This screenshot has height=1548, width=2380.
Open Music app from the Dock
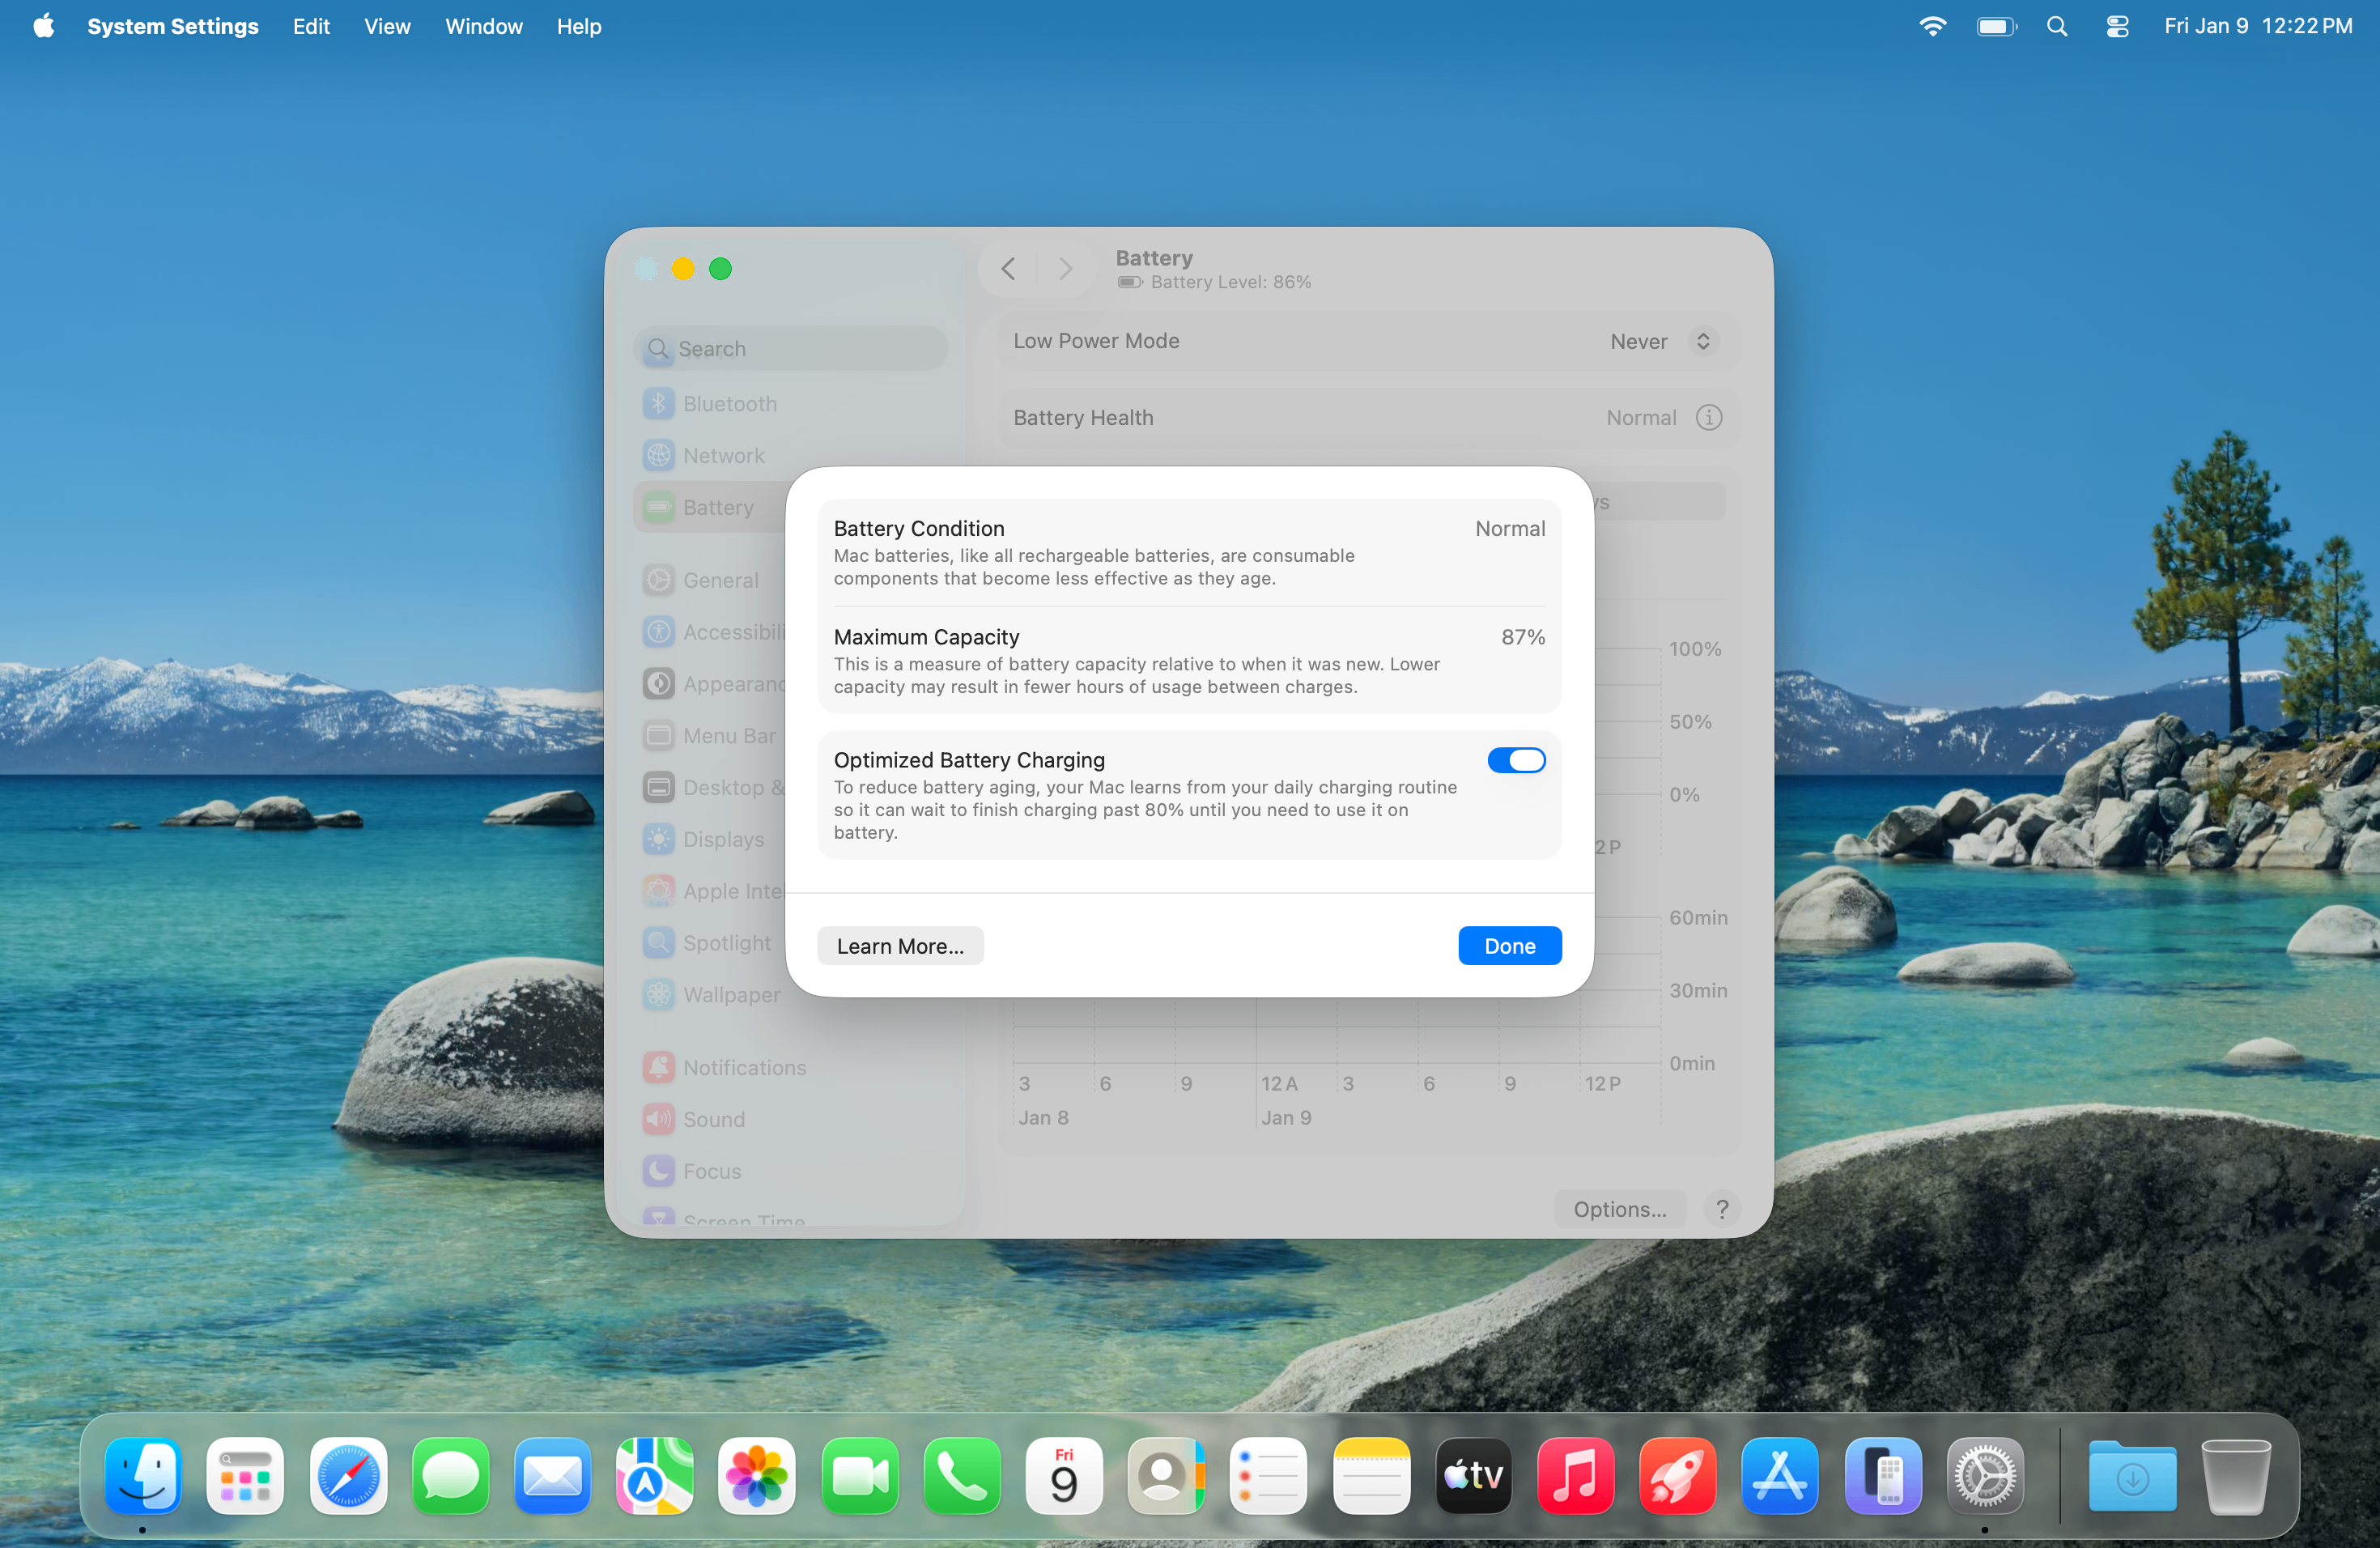(1575, 1475)
